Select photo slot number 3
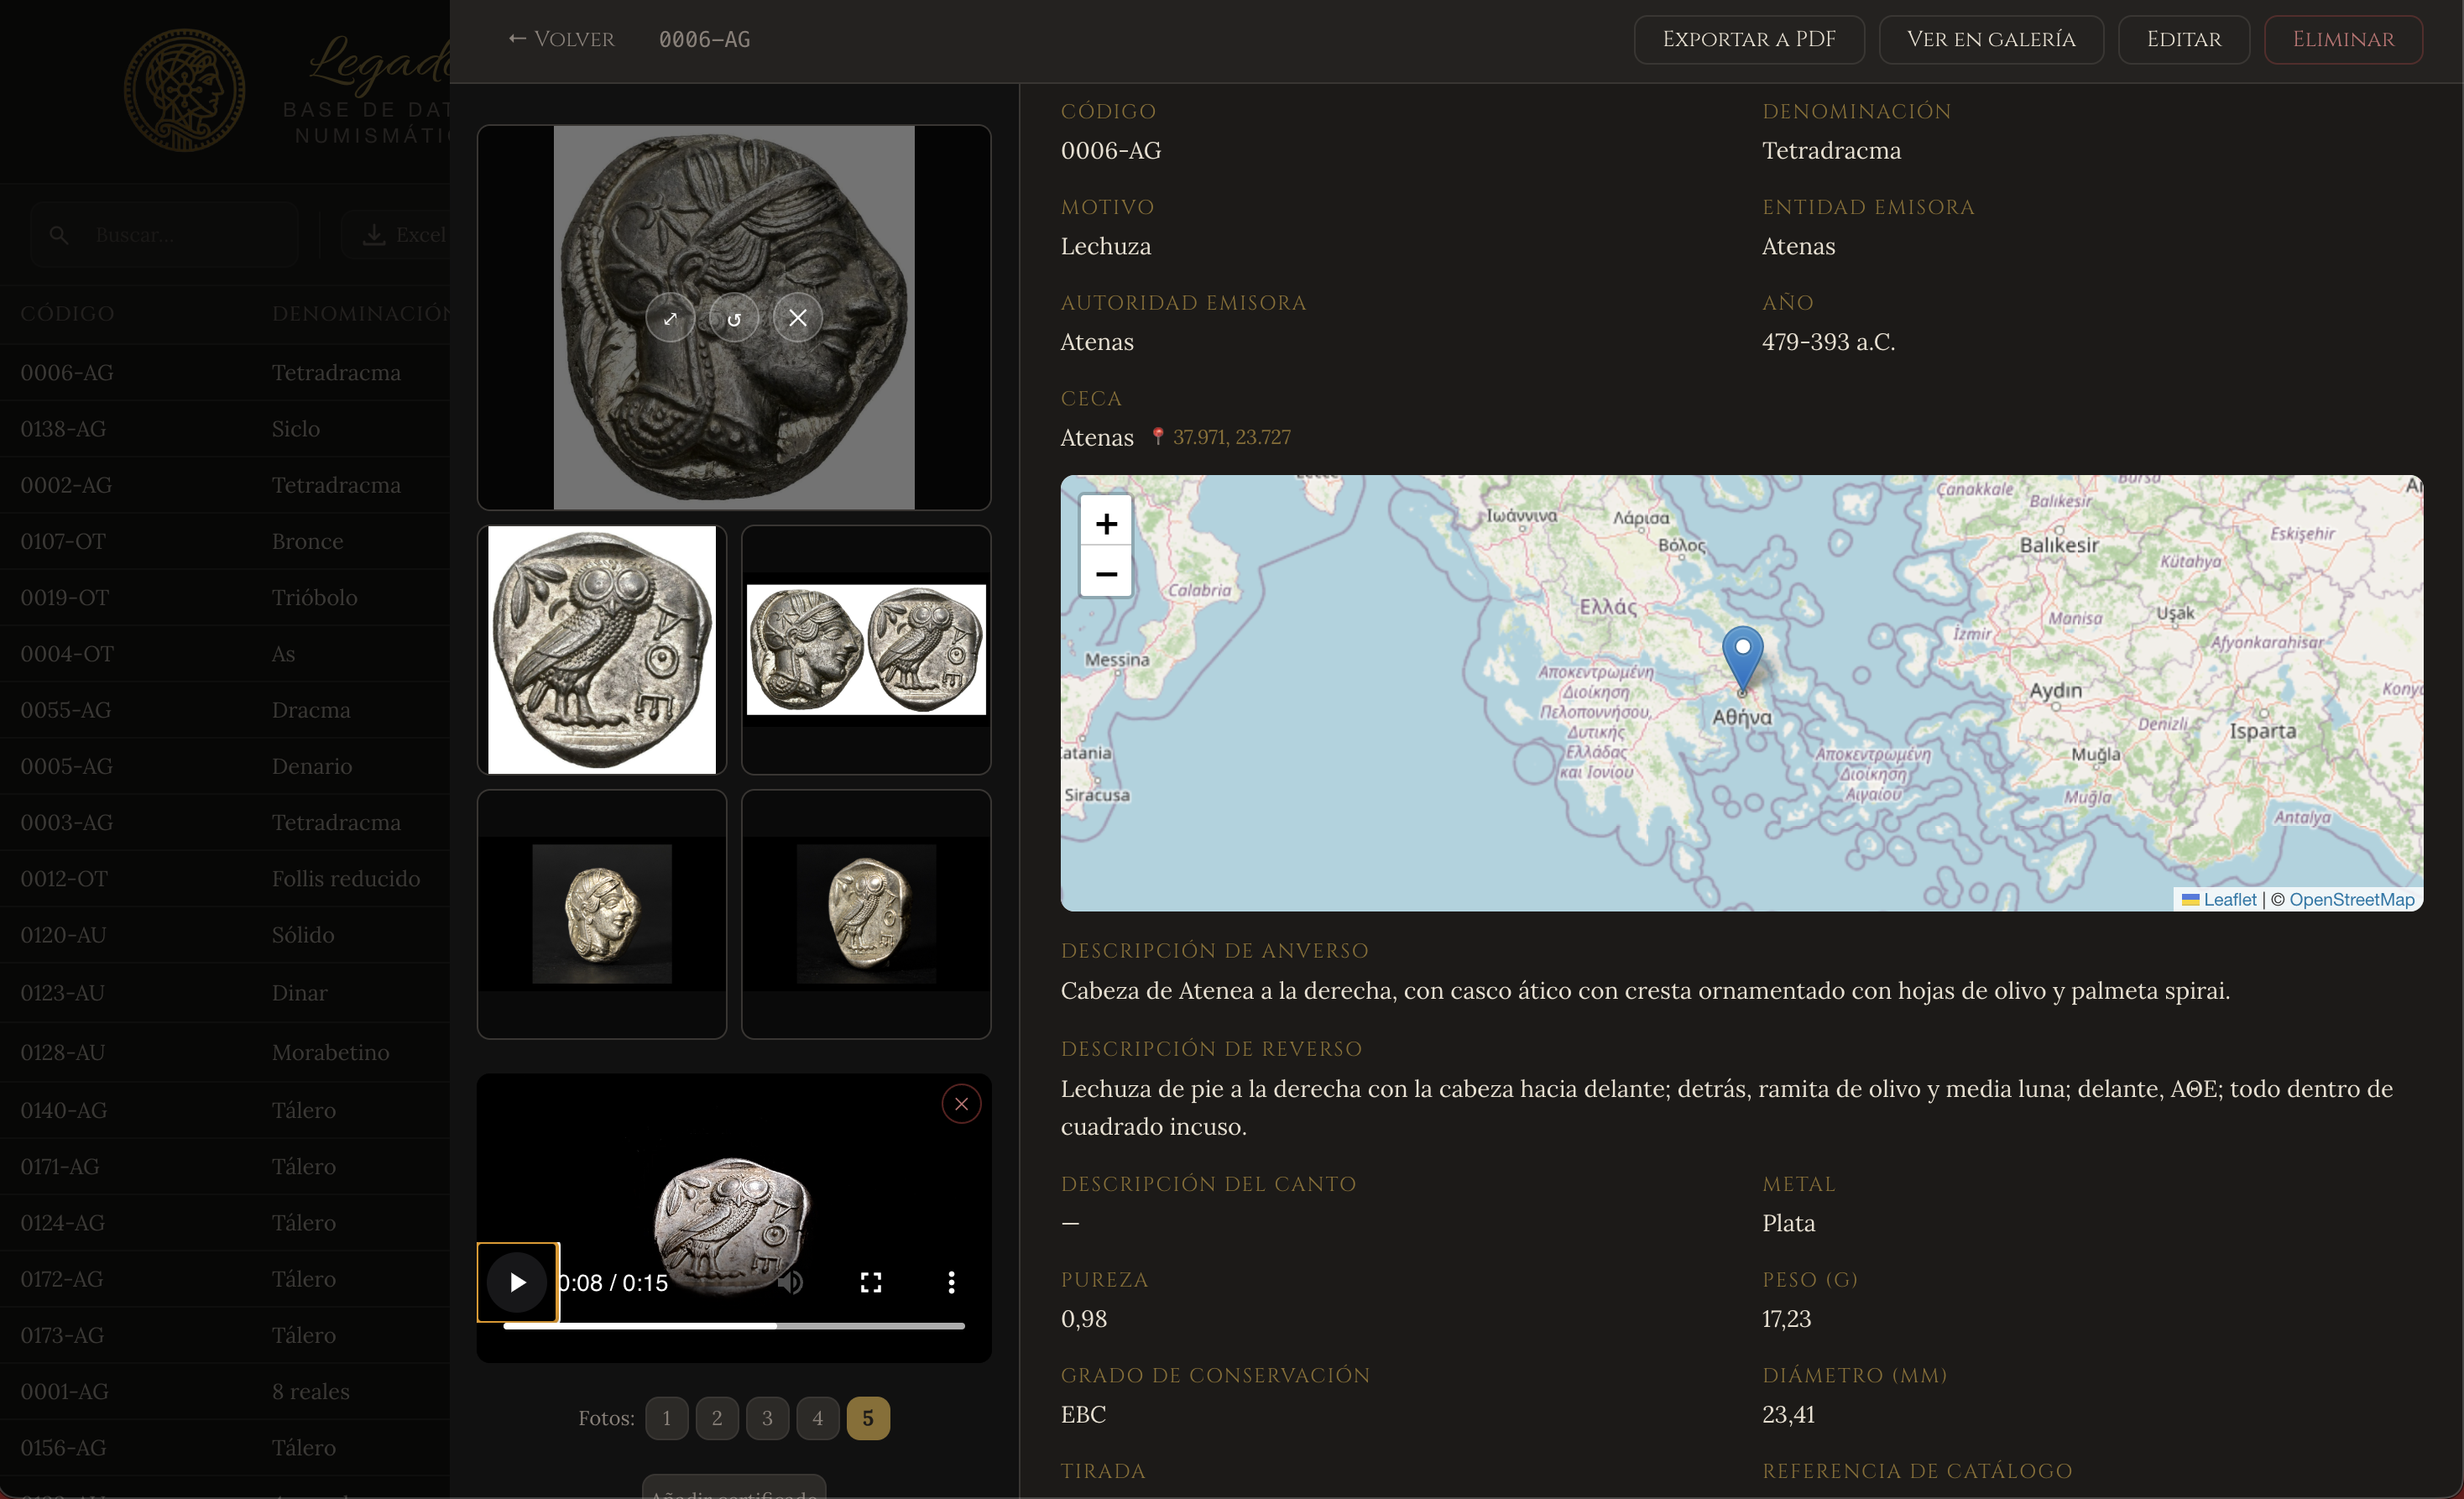 point(767,1417)
